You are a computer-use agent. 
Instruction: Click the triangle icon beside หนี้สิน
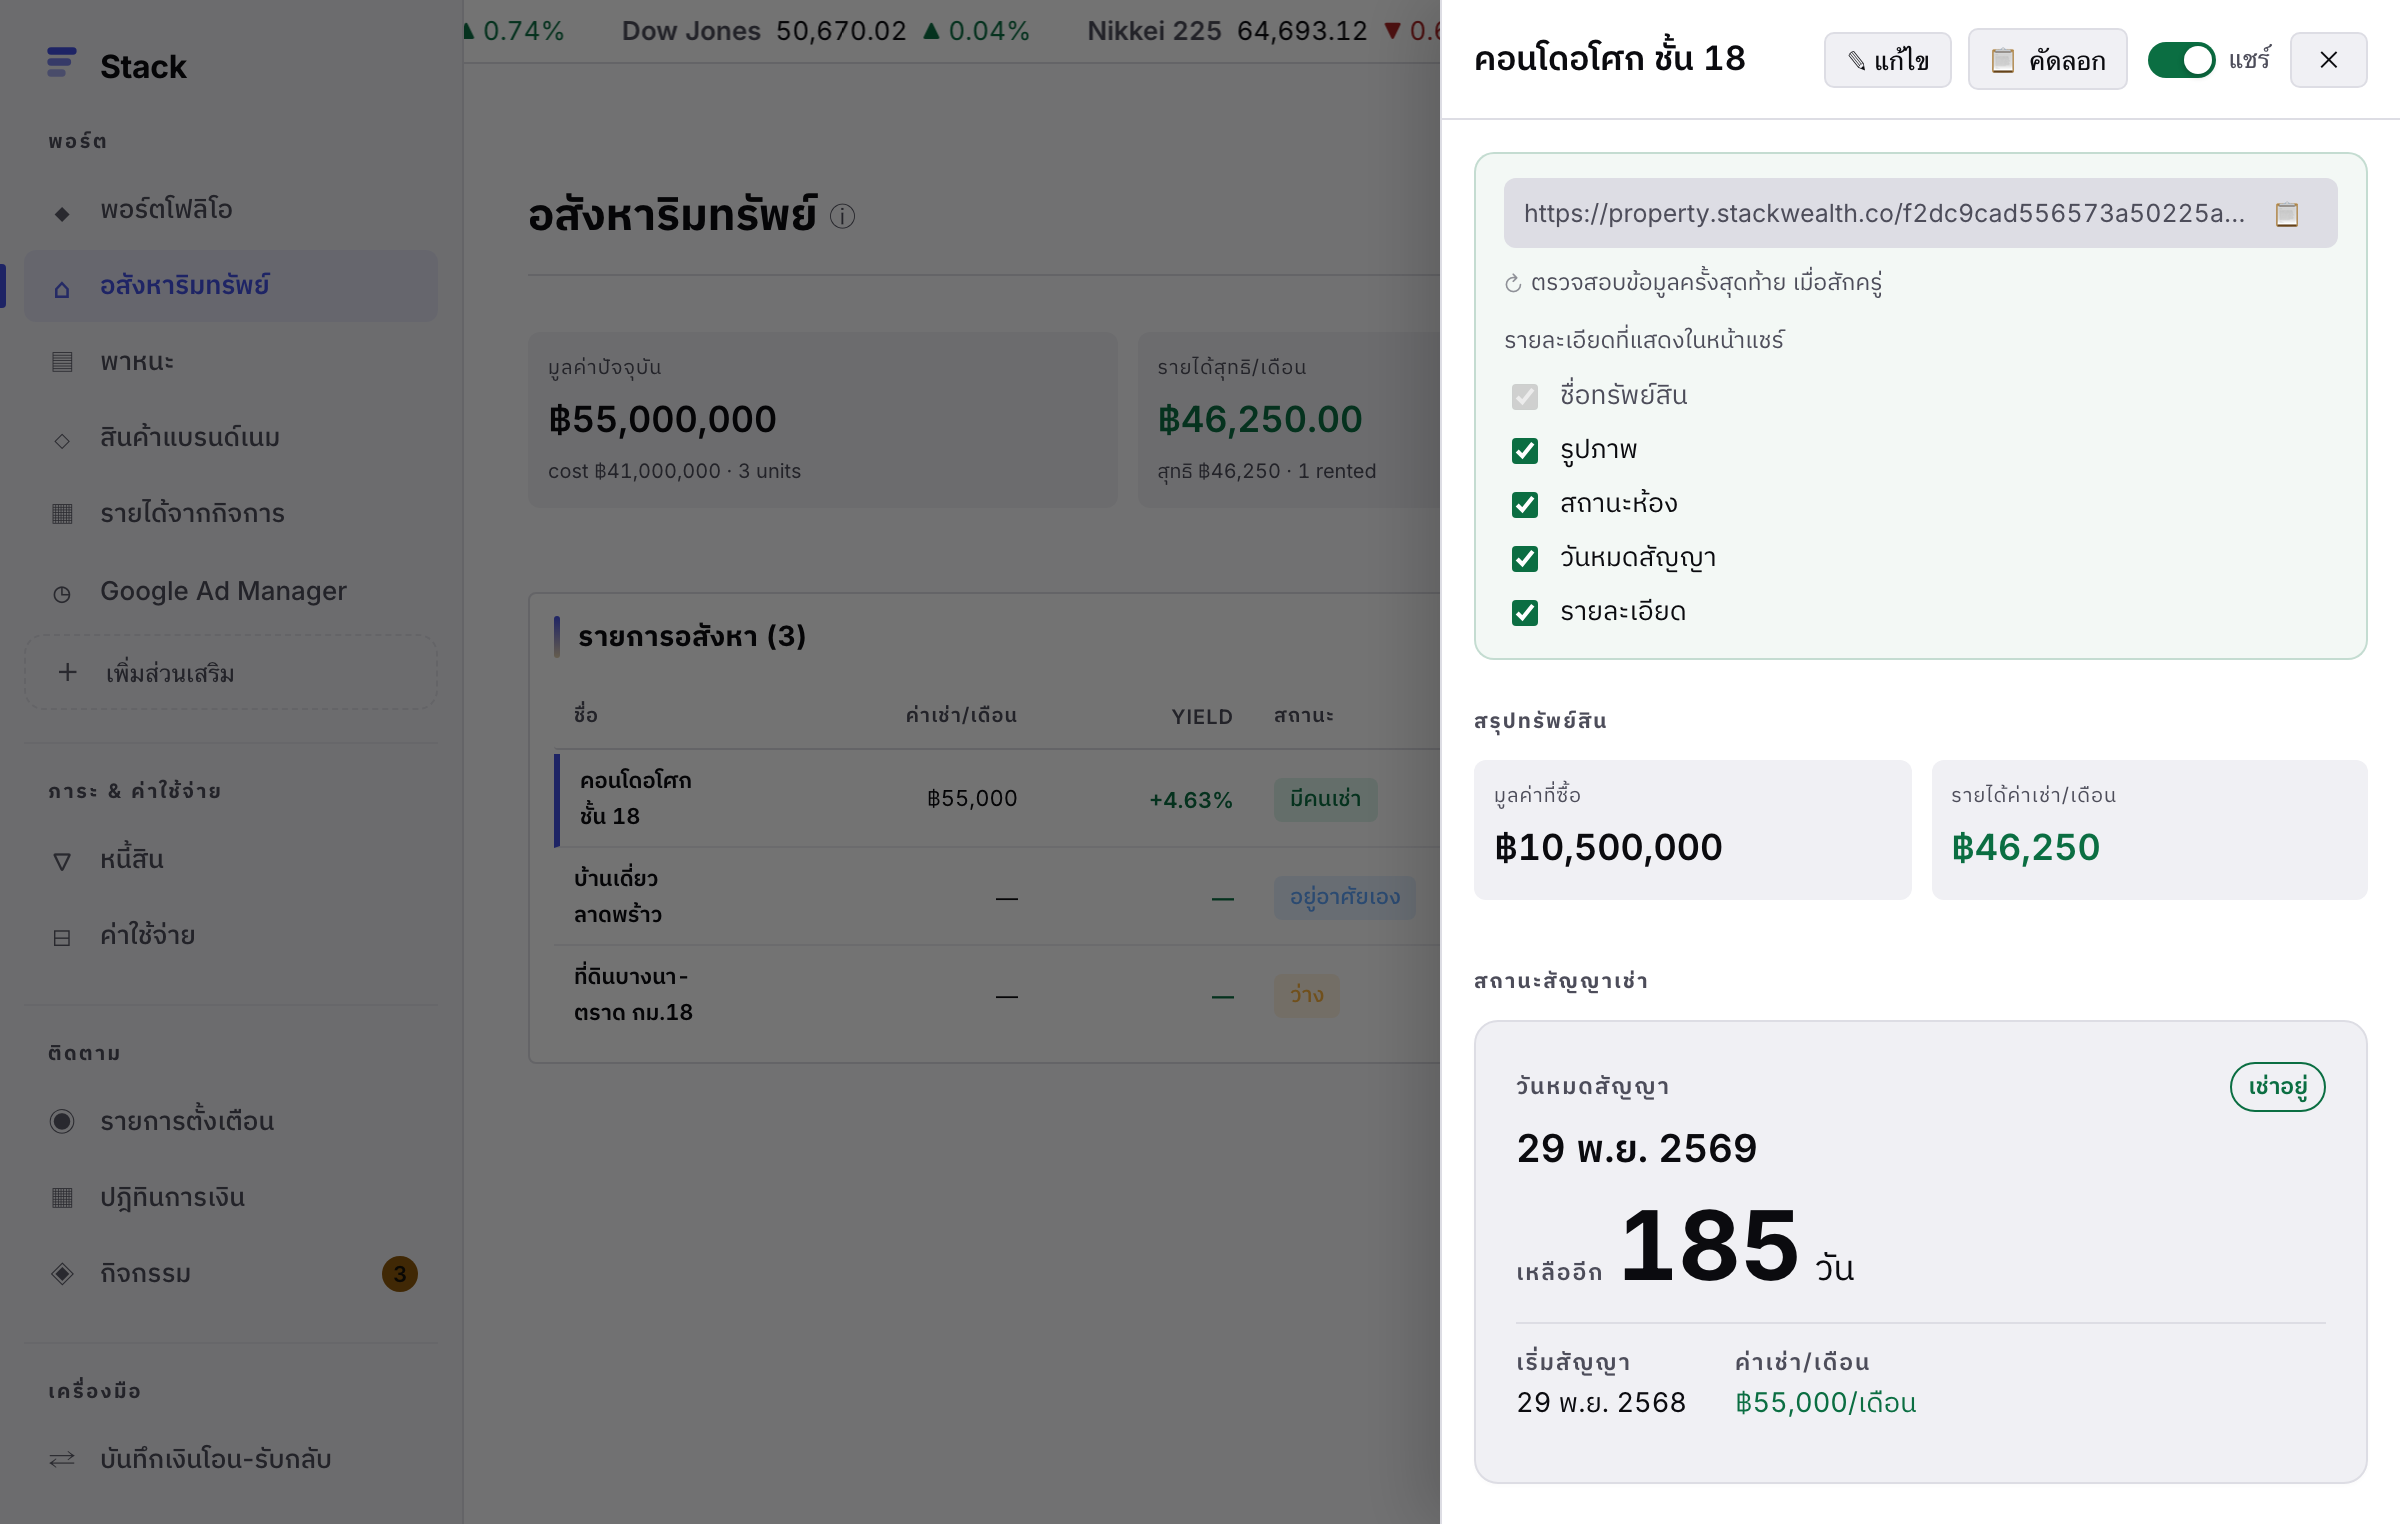(62, 861)
